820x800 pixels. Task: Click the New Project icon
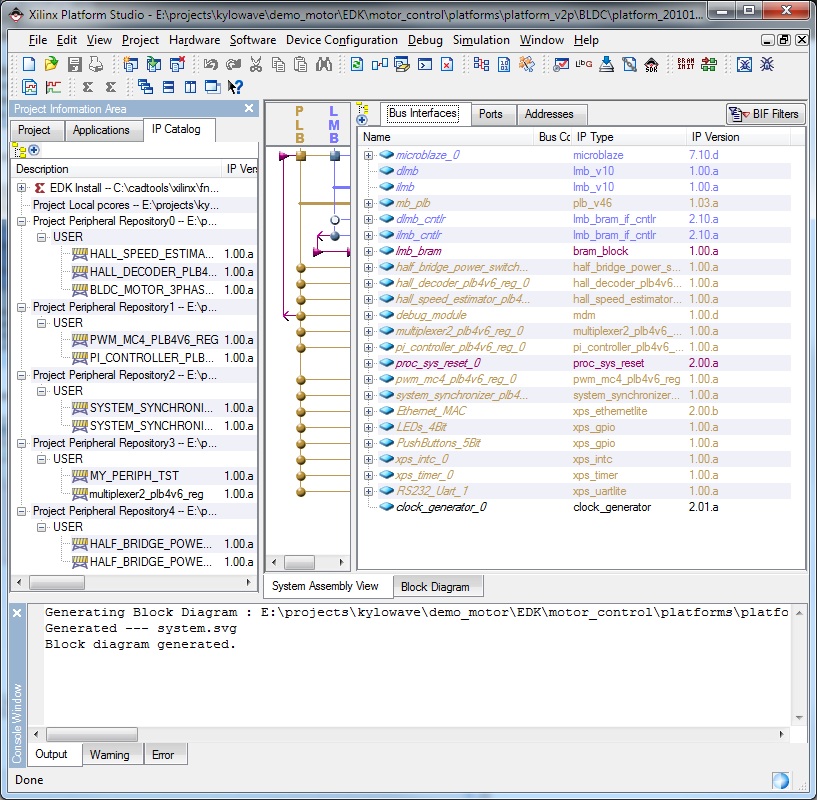[29, 64]
